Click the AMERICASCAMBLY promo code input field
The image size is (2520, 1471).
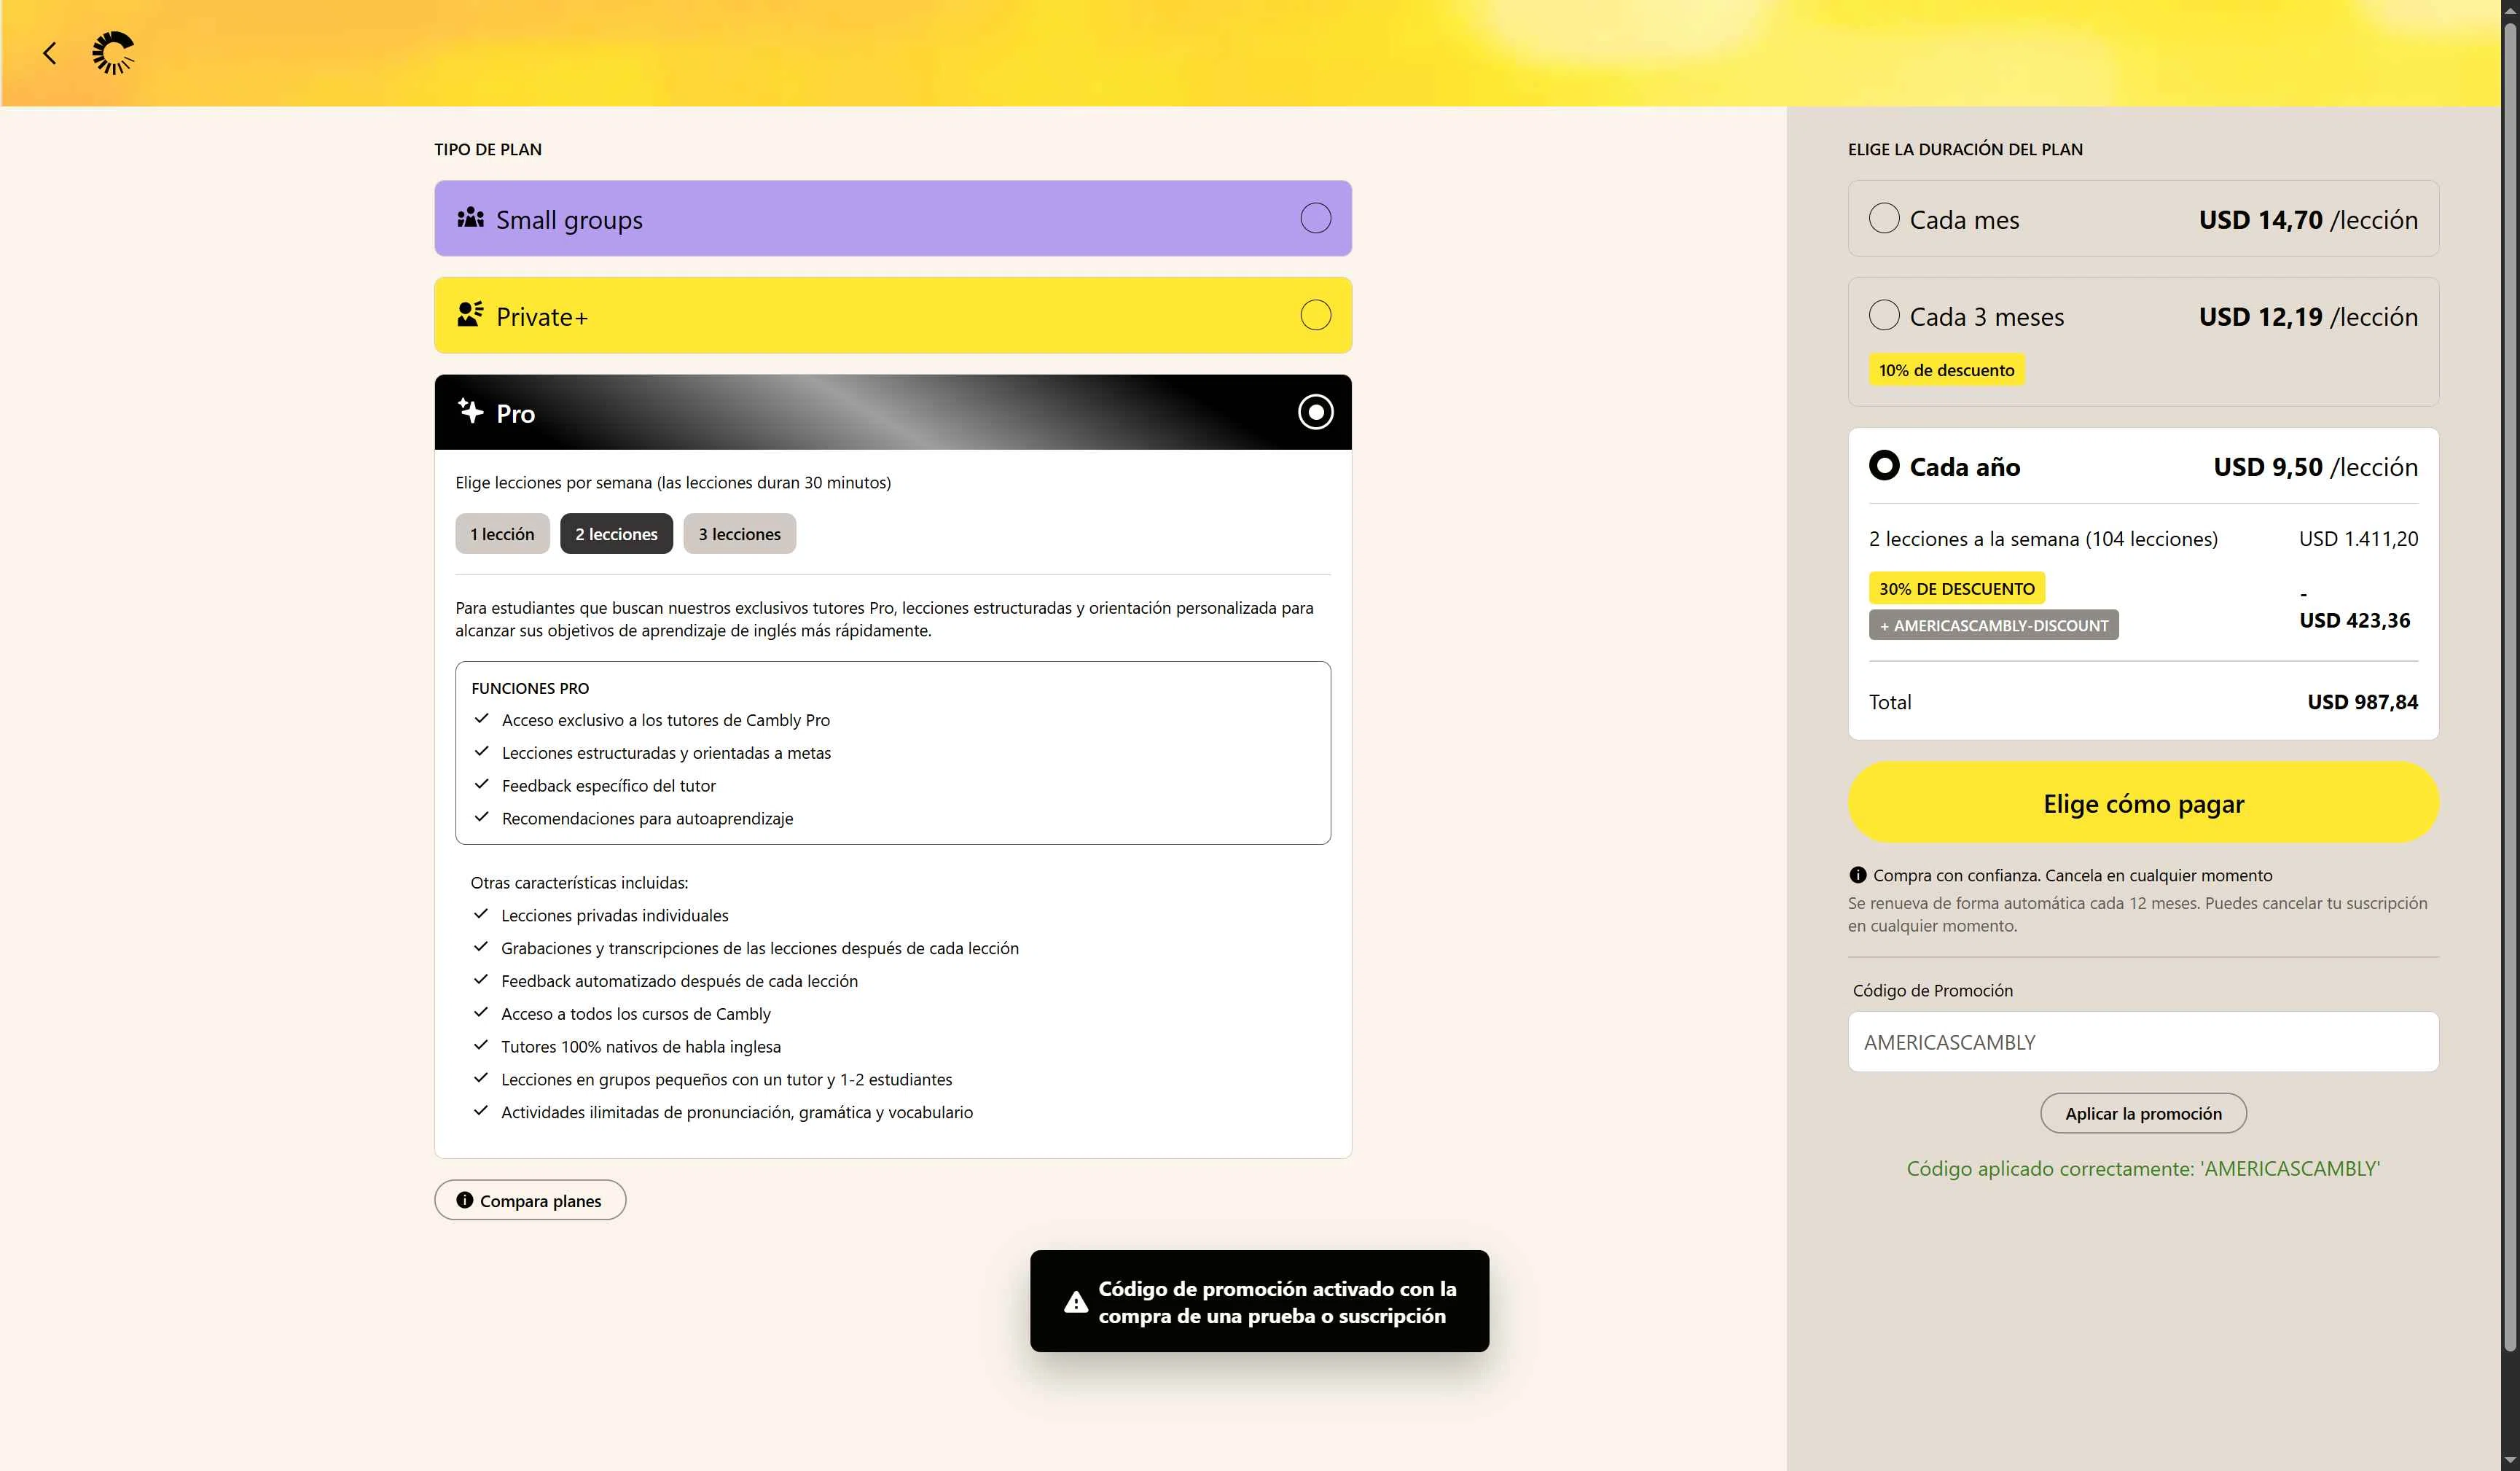point(2142,1041)
